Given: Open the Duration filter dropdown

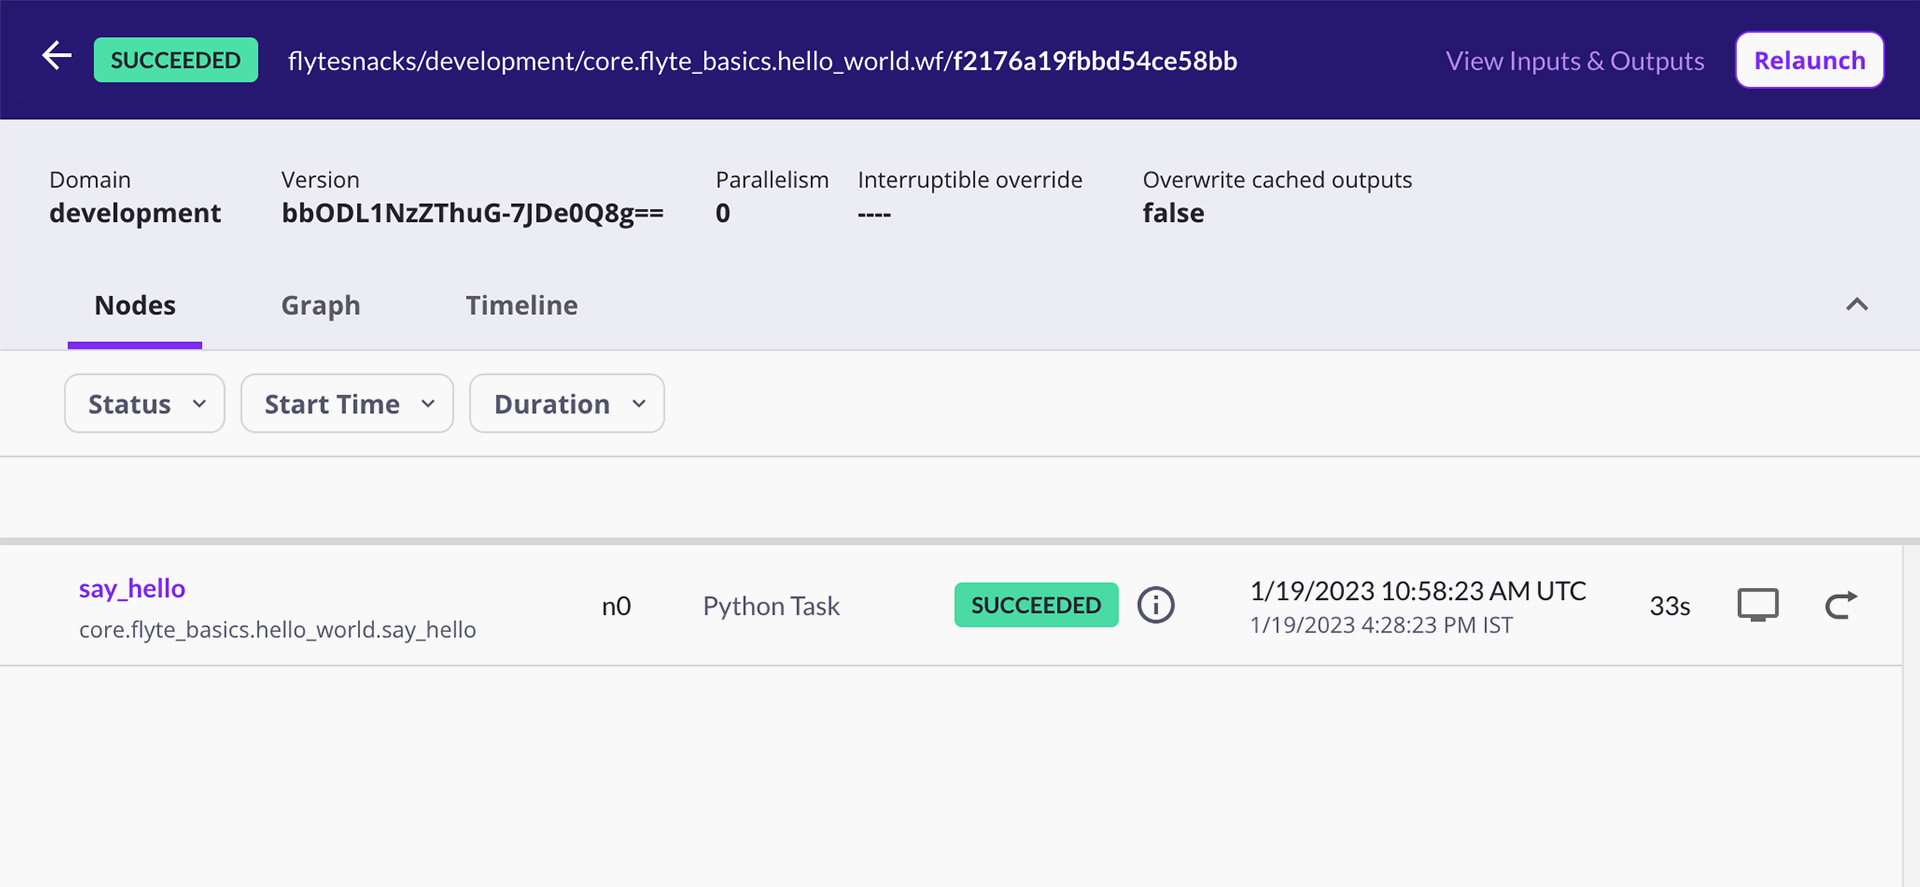Looking at the screenshot, I should point(567,404).
